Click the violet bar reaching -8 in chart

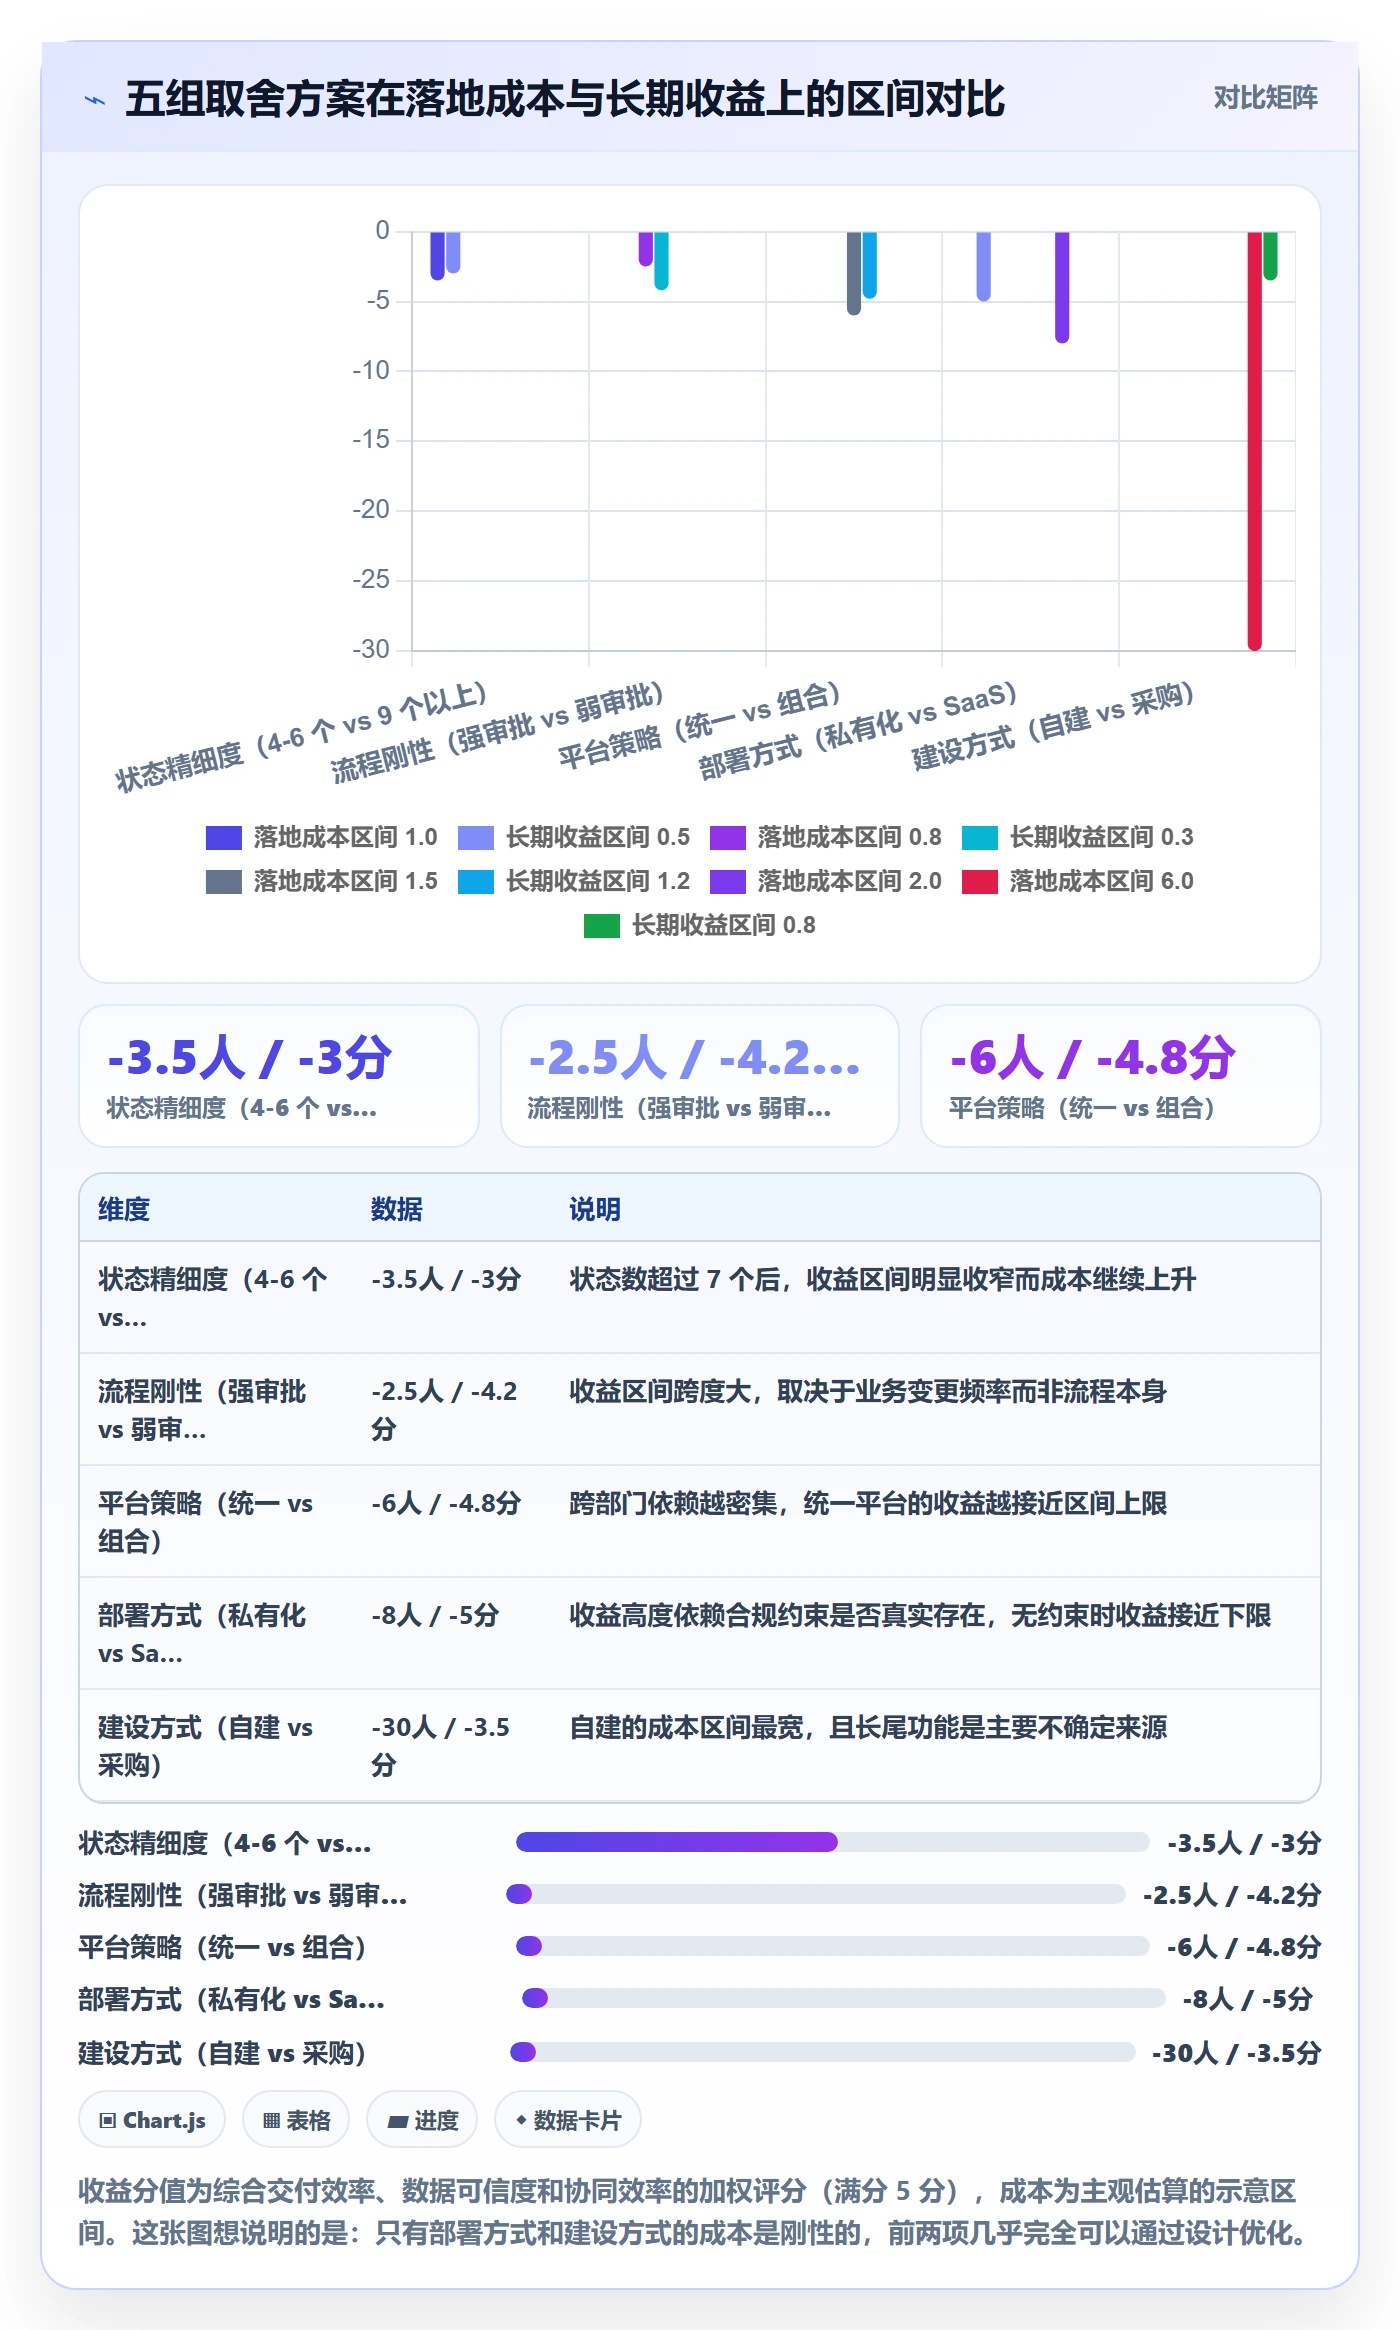tap(1062, 288)
